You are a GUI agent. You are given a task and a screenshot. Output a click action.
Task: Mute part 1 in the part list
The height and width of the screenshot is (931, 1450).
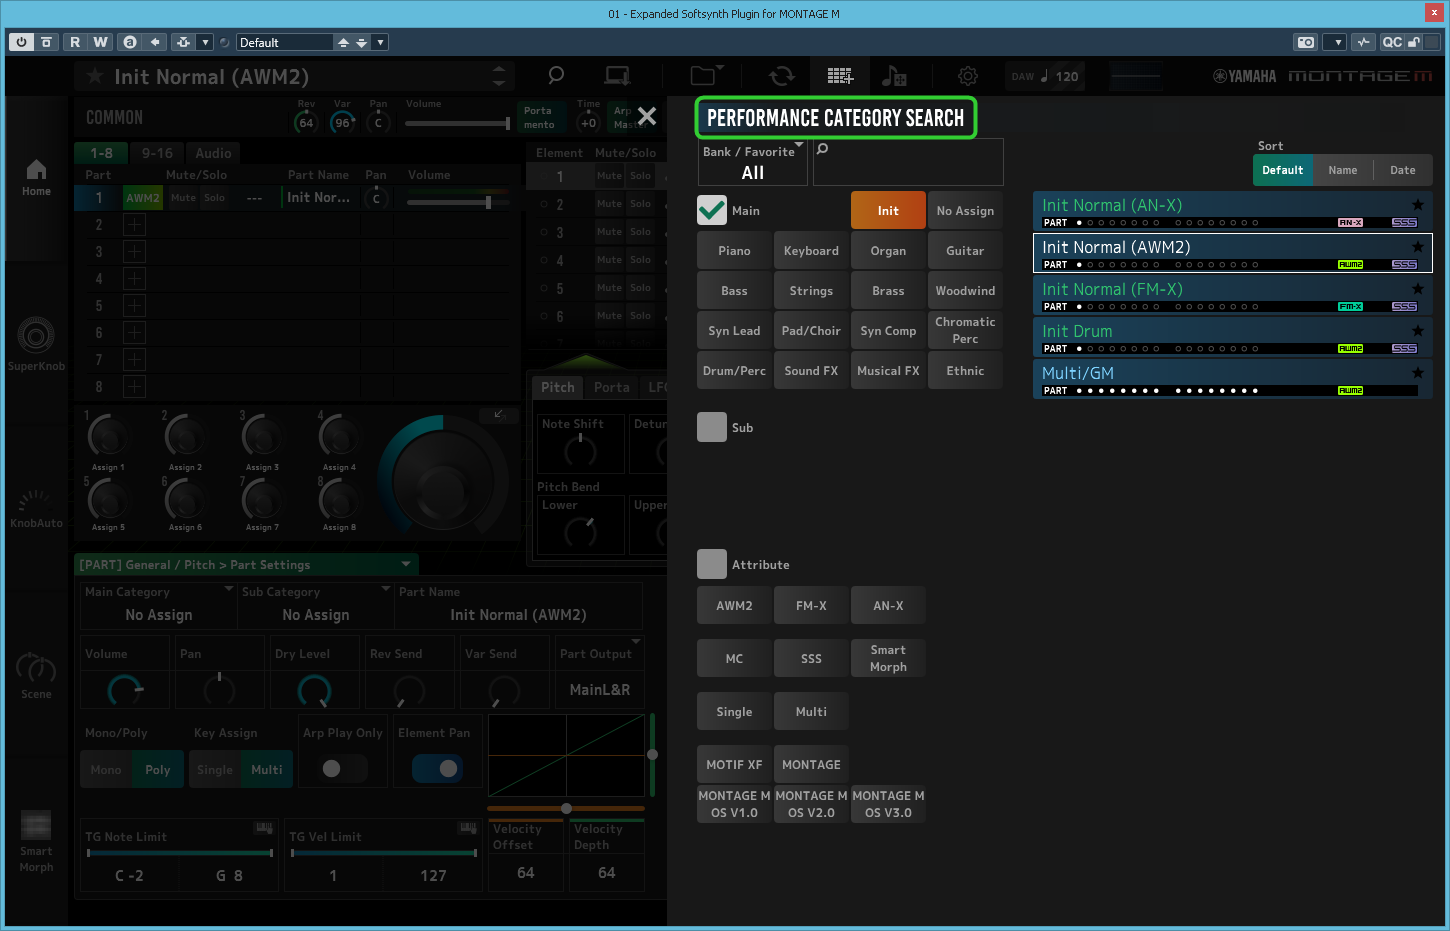click(x=183, y=198)
